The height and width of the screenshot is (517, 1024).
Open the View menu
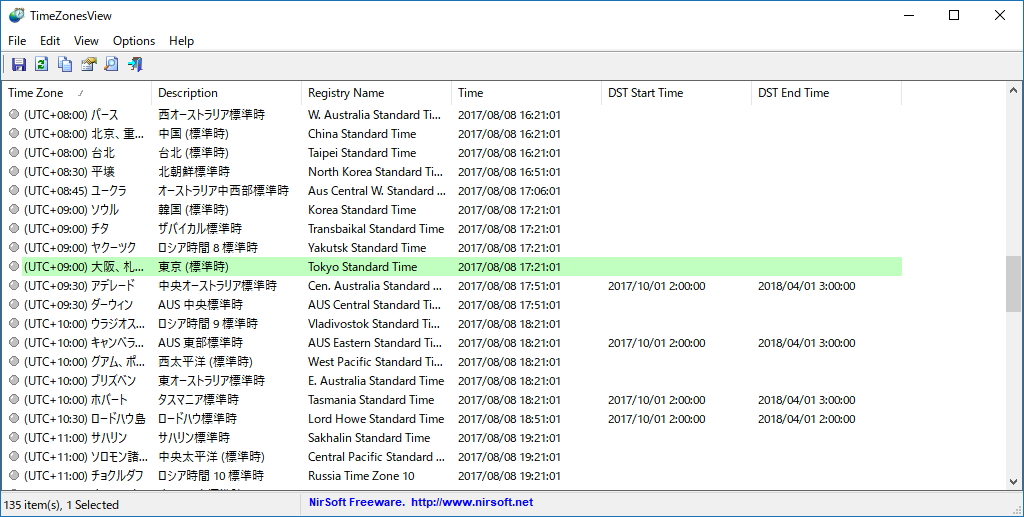click(86, 40)
